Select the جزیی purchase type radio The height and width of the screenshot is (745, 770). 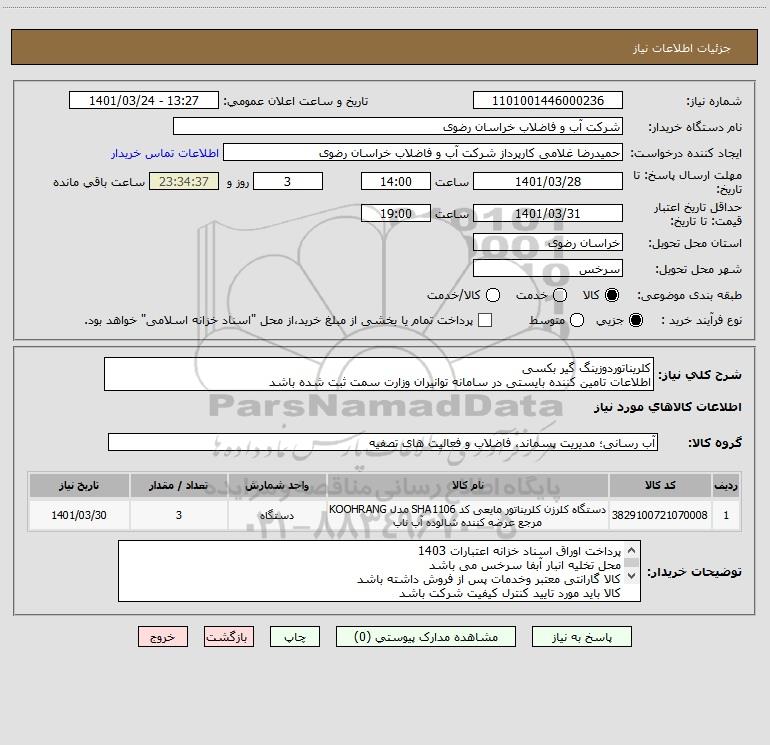tap(635, 320)
